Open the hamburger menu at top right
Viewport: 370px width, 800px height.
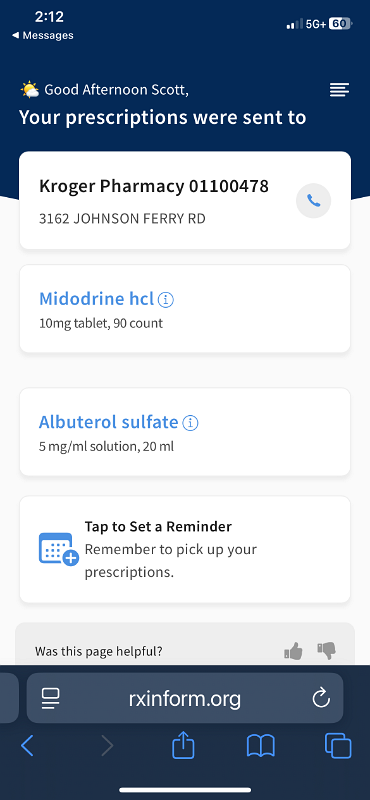click(339, 90)
